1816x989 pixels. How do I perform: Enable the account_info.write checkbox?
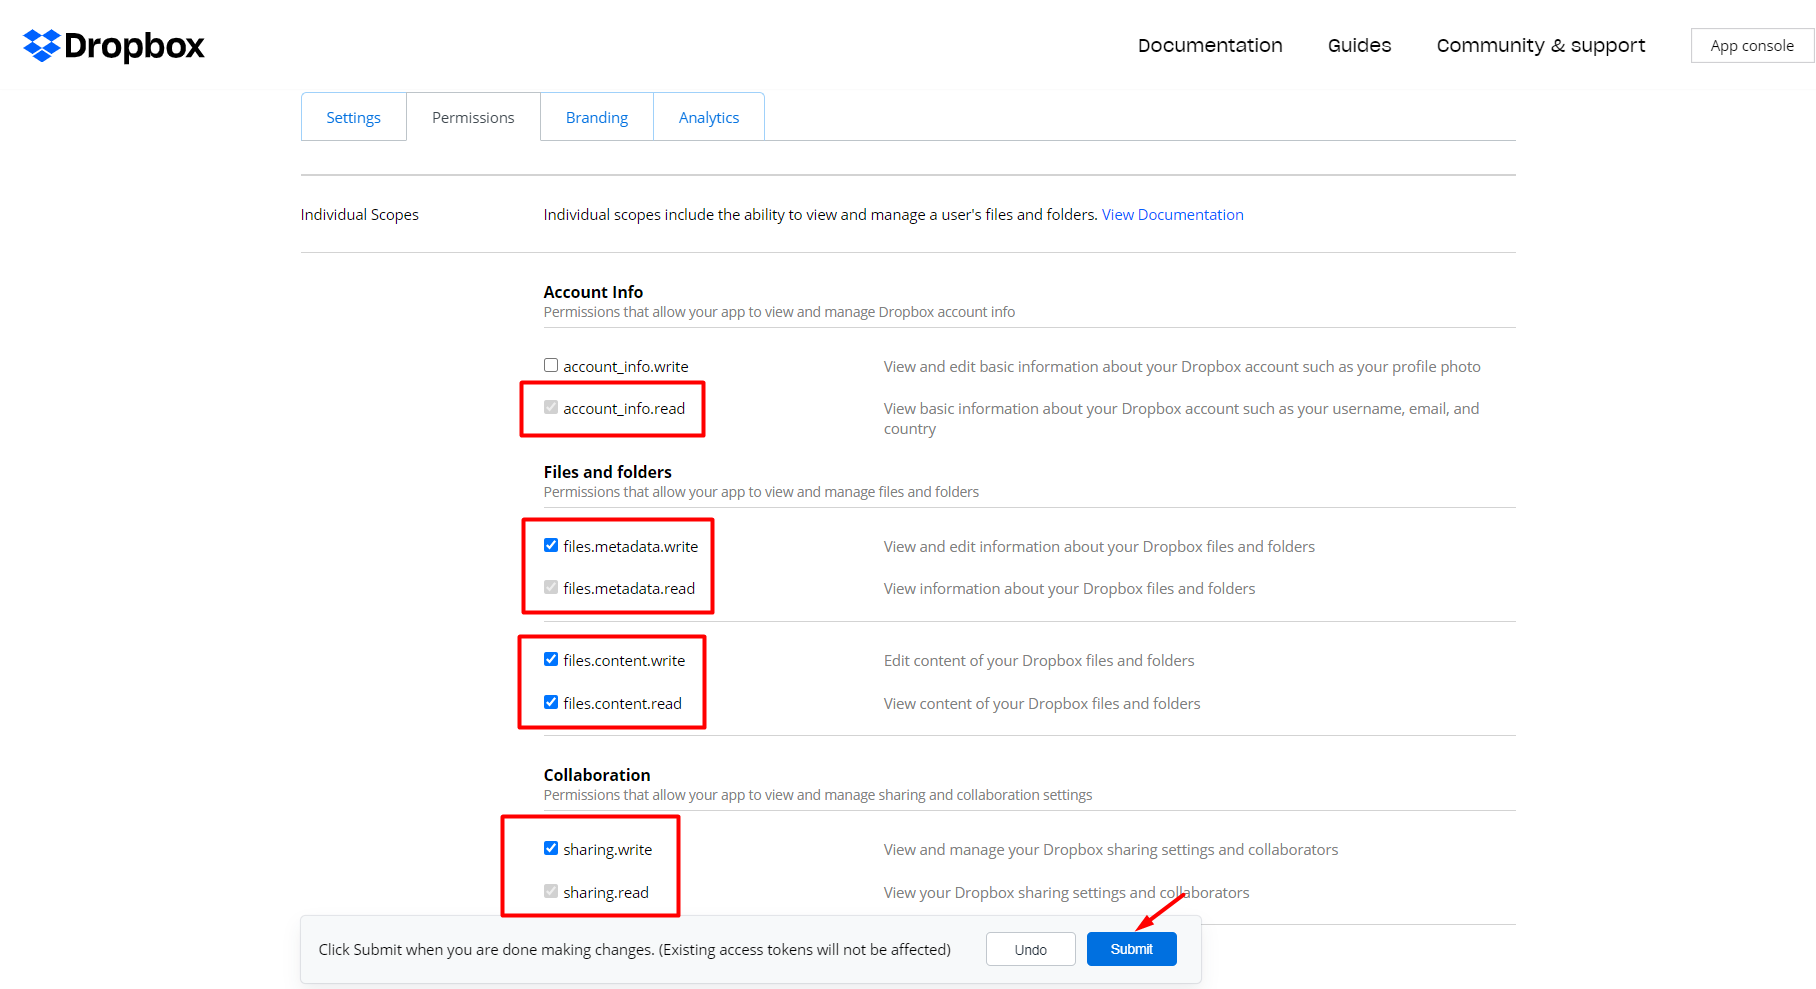(551, 365)
